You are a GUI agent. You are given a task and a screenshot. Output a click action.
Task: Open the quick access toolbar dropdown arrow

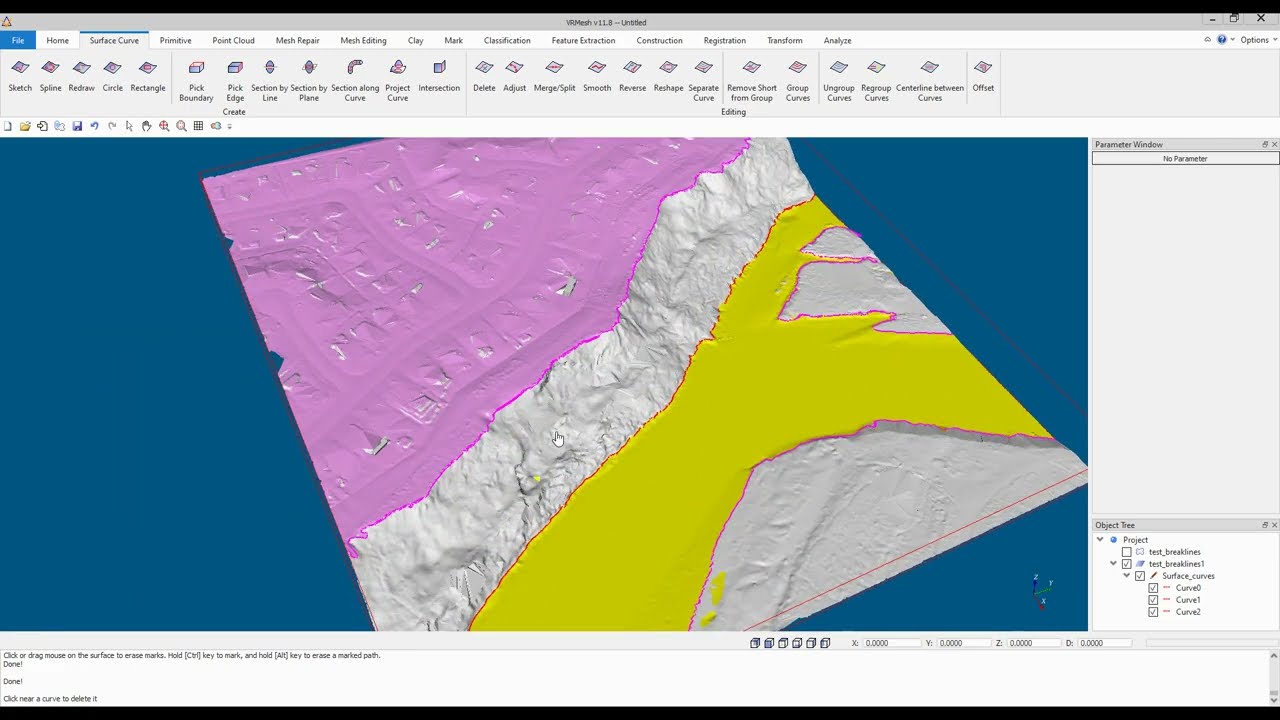click(x=229, y=126)
